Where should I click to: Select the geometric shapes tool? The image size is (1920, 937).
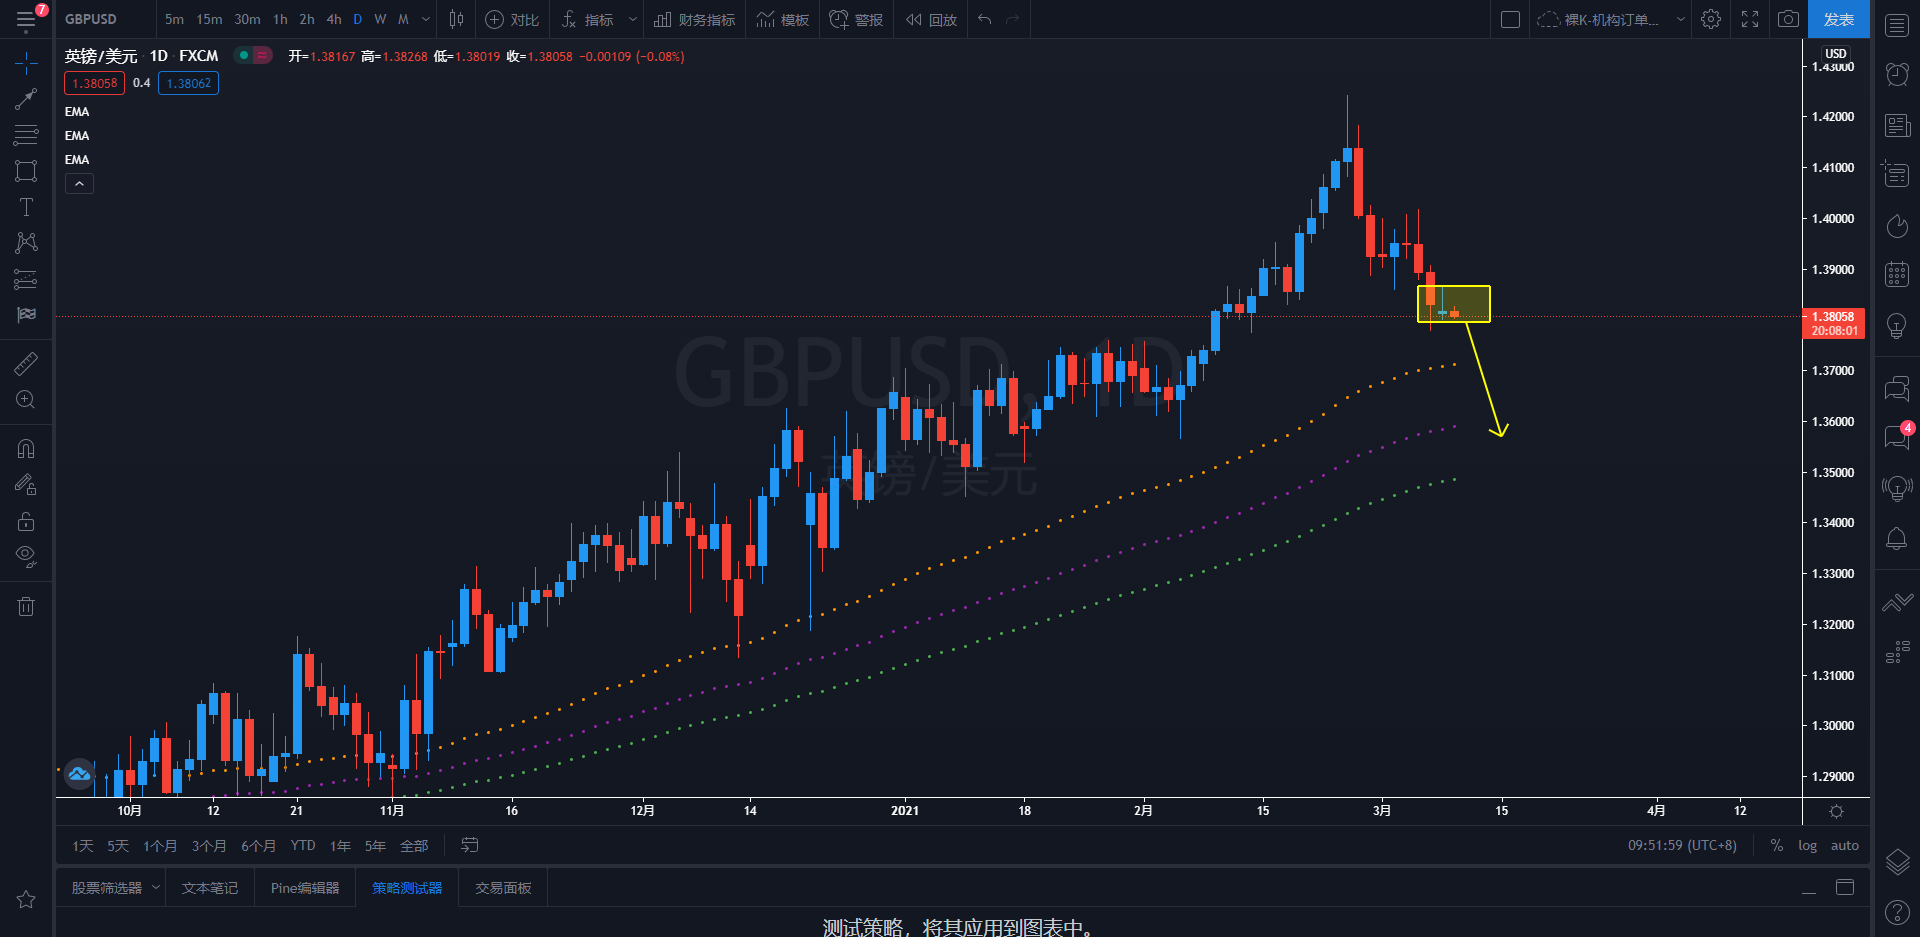tap(26, 171)
